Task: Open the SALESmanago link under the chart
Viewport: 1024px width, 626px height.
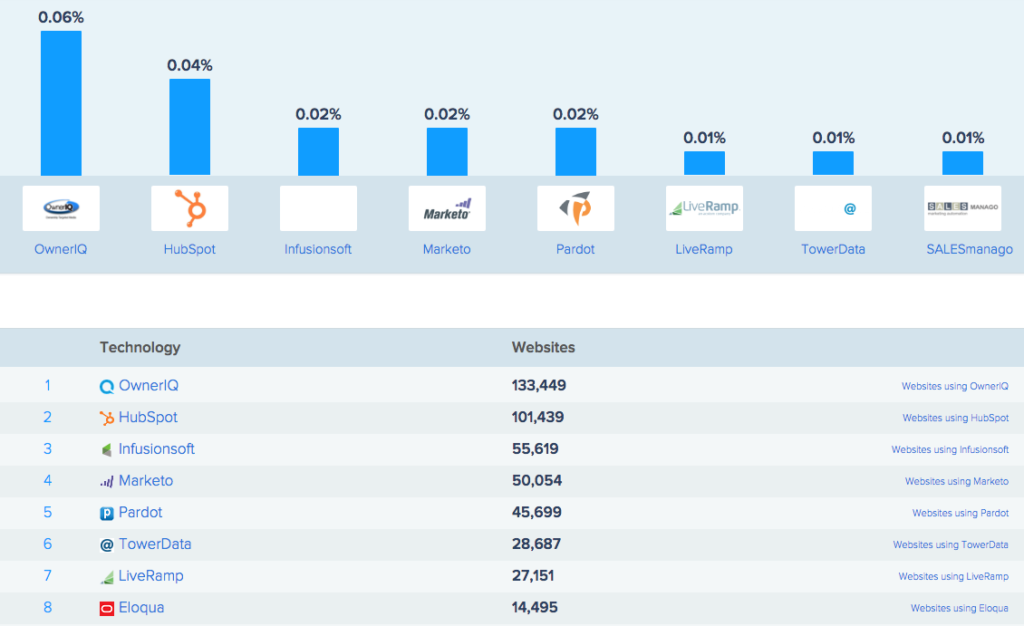Action: pos(970,249)
